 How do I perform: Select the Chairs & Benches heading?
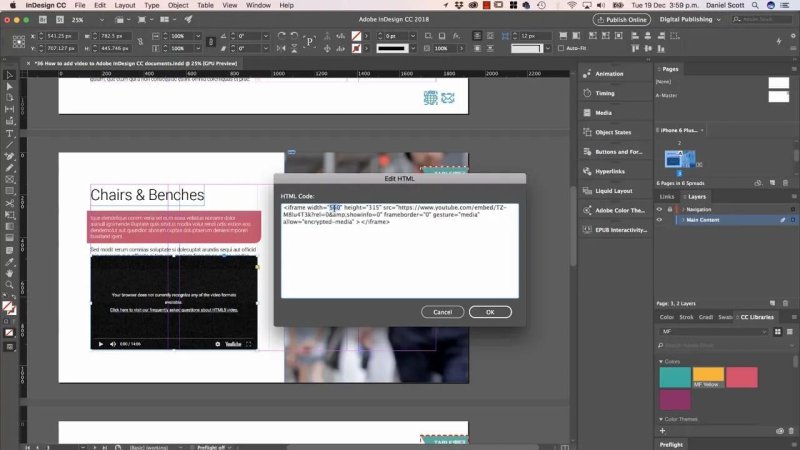click(x=147, y=195)
